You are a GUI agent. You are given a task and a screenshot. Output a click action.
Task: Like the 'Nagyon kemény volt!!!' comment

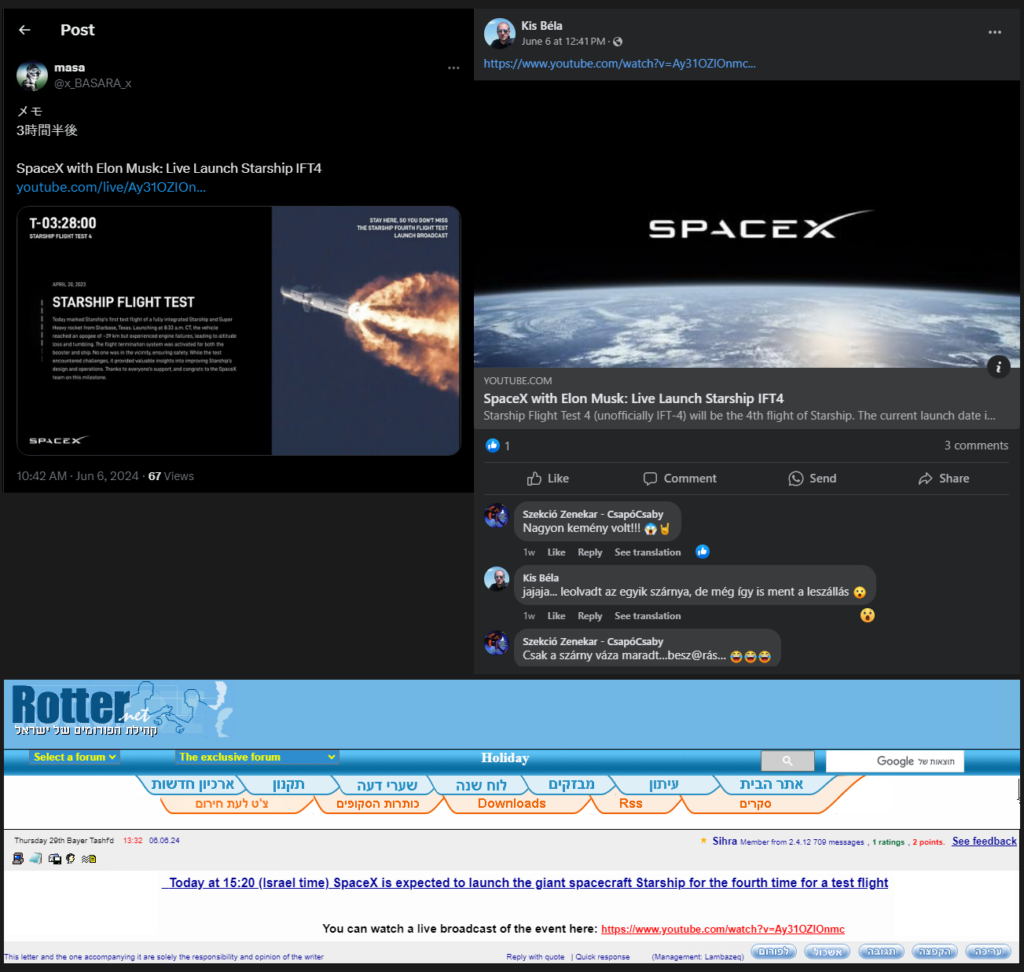pyautogui.click(x=556, y=553)
